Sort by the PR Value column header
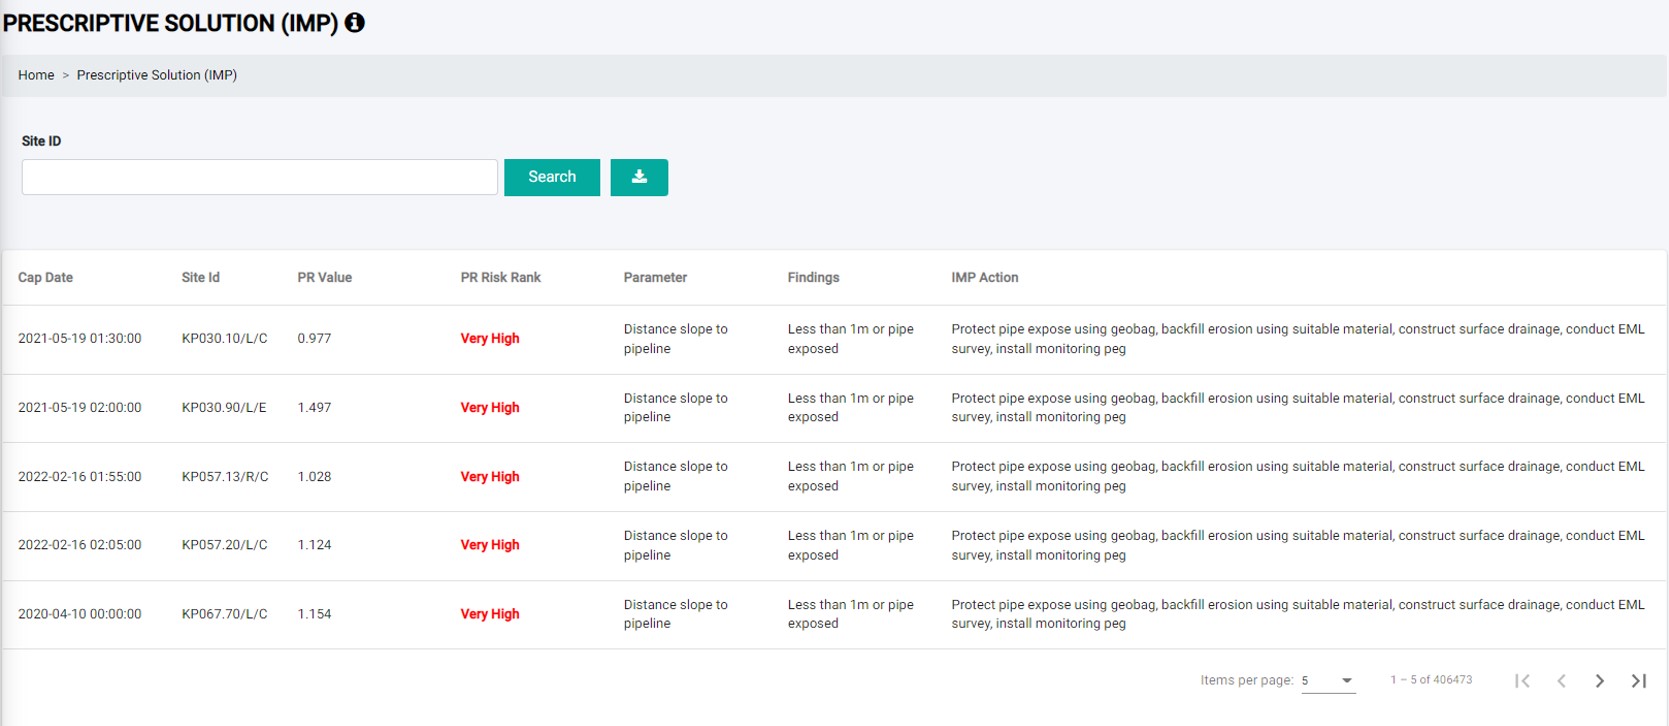The image size is (1669, 726). (x=324, y=278)
